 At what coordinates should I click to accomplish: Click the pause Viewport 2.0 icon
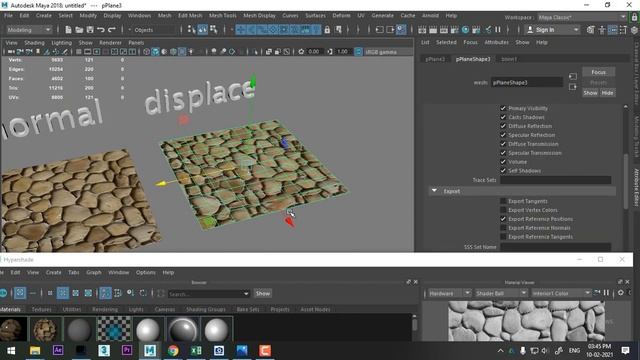(x=498, y=30)
